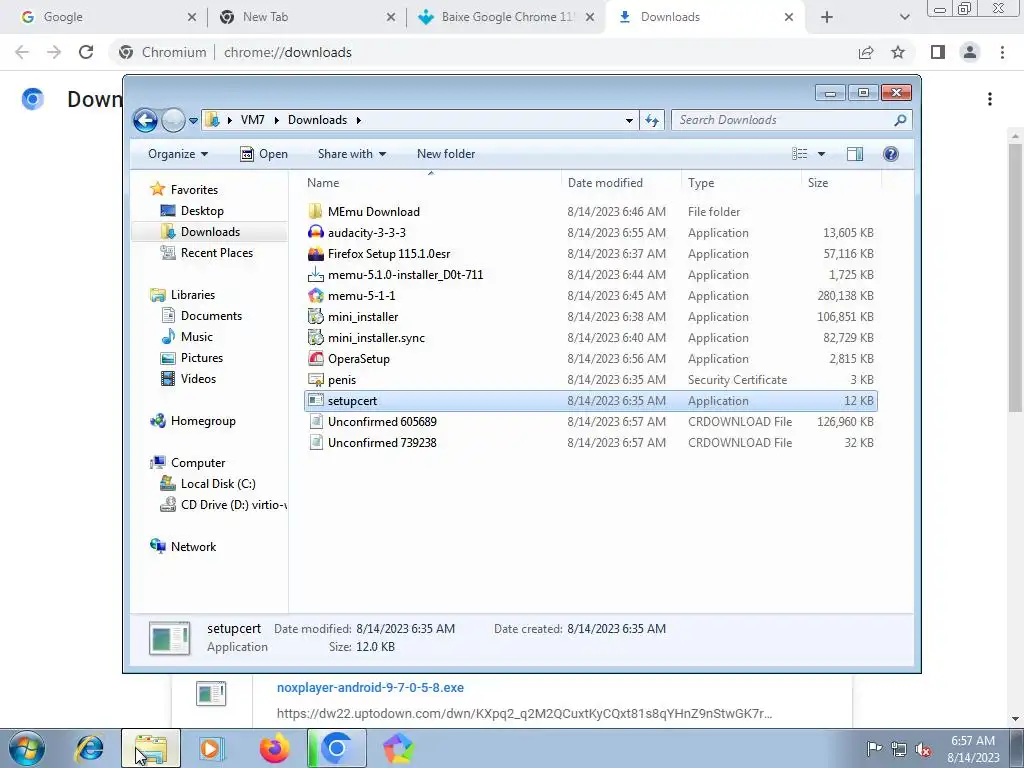
Task: Click the search magnifier icon
Action: pos(900,120)
